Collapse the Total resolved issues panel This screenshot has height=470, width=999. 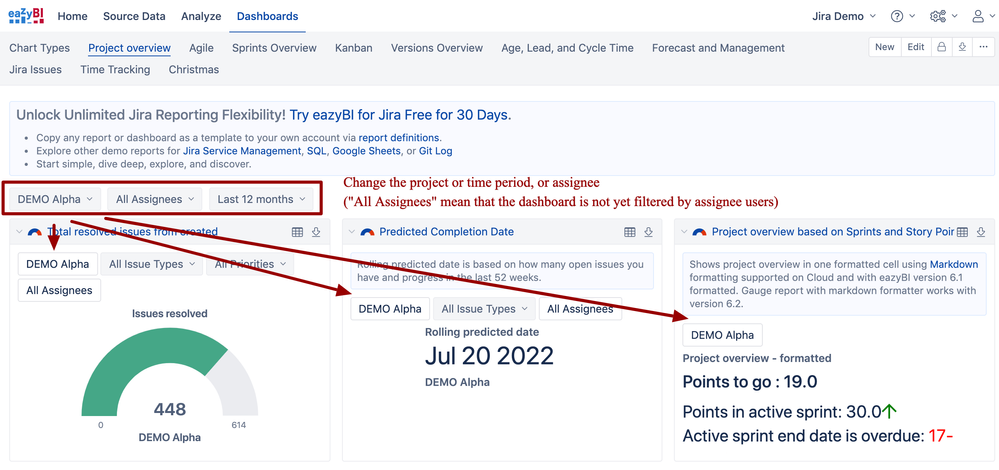[20, 232]
